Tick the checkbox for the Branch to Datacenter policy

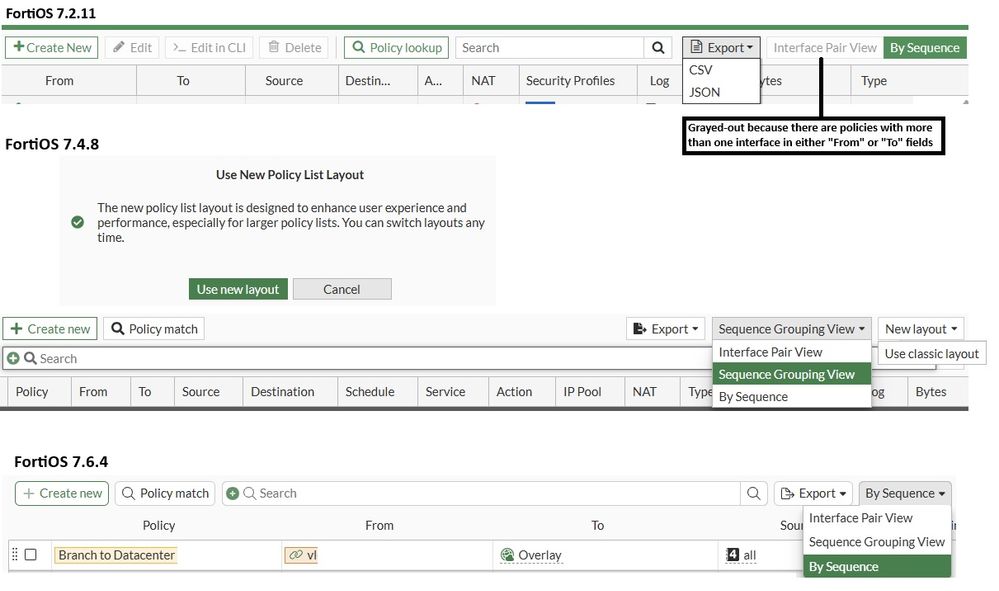pyautogui.click(x=31, y=555)
